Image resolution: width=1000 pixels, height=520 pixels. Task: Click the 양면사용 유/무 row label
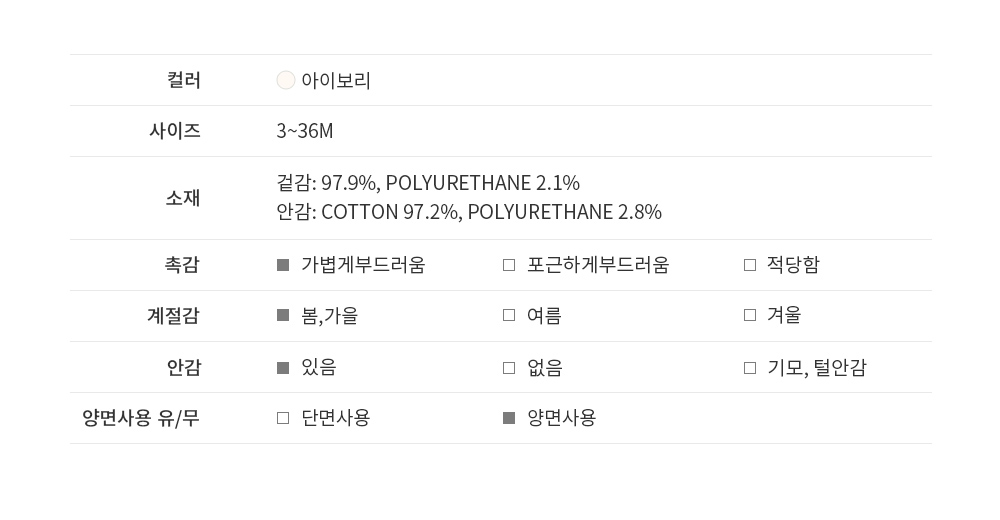141,418
